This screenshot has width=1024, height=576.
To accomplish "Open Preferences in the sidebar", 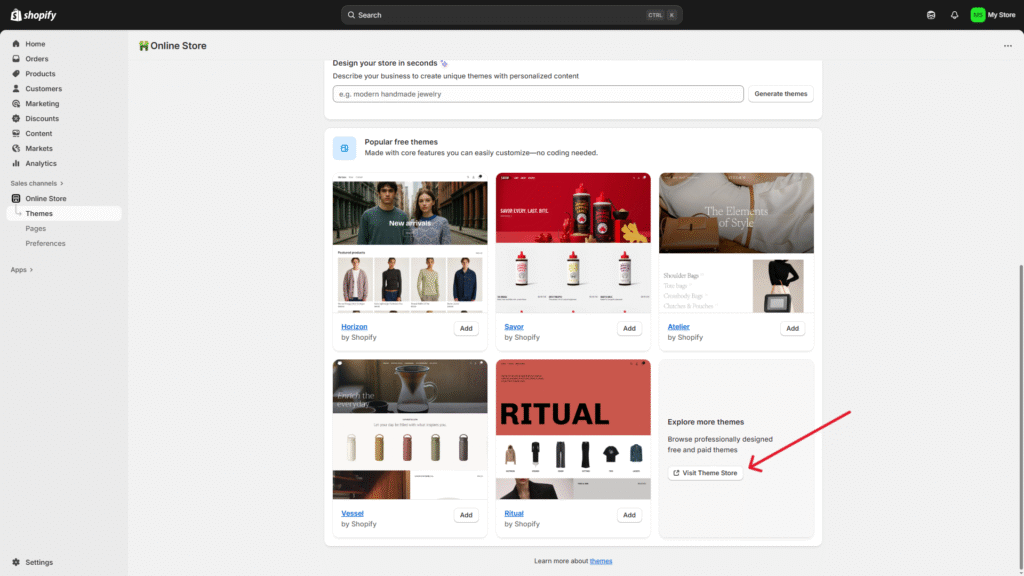I will (x=45, y=243).
